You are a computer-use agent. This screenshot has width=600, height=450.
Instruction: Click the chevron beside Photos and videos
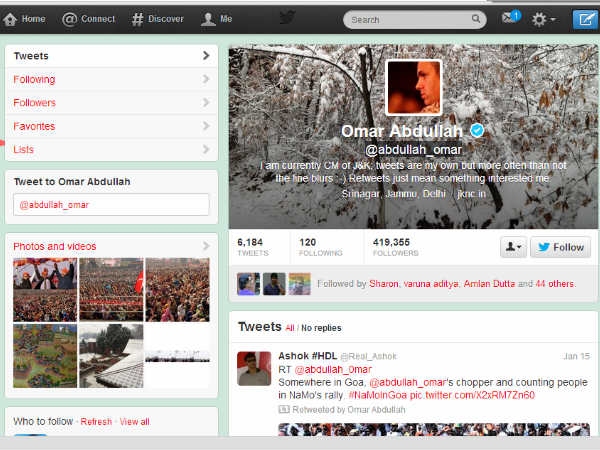tap(206, 246)
